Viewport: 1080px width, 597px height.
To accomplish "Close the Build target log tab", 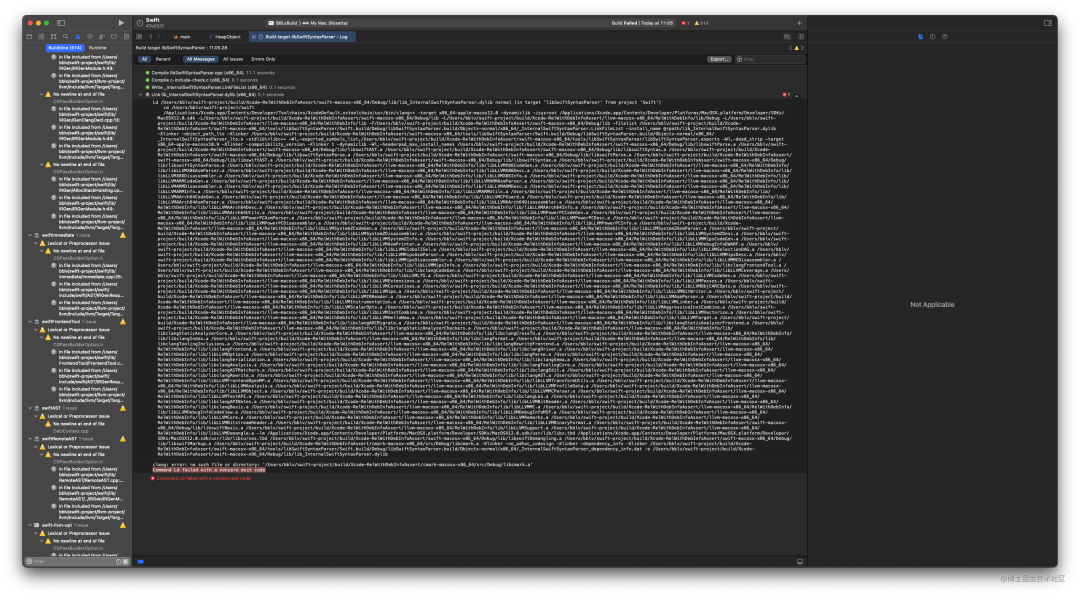I will 253,36.
